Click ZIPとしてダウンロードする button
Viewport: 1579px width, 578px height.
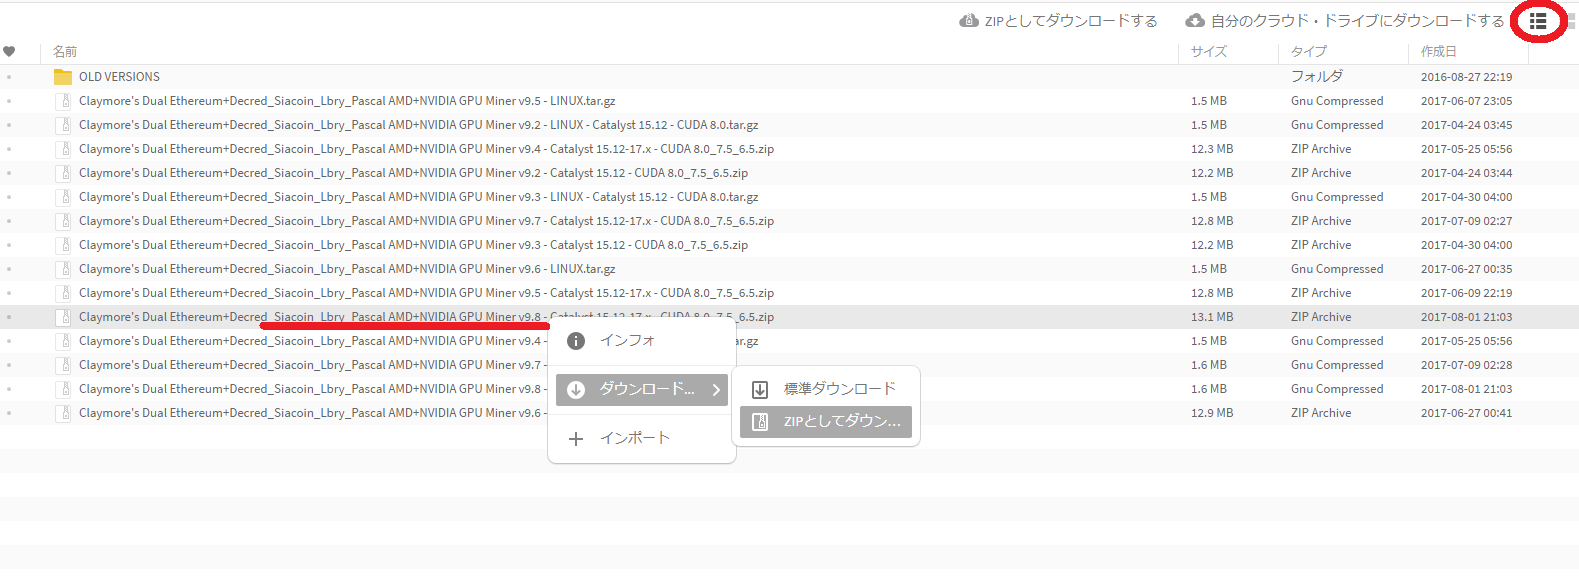[1058, 21]
